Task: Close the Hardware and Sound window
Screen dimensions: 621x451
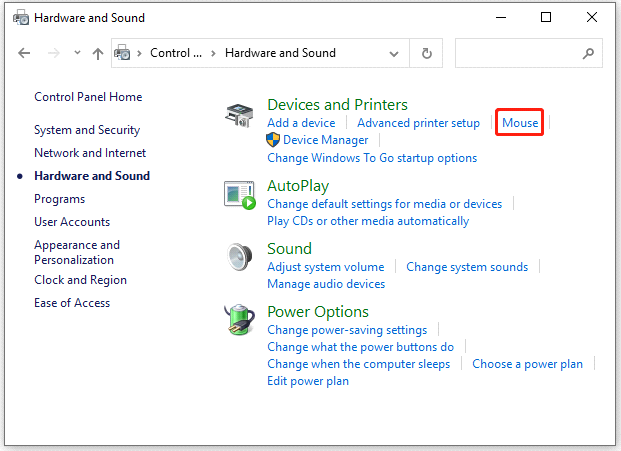Action: [x=592, y=17]
